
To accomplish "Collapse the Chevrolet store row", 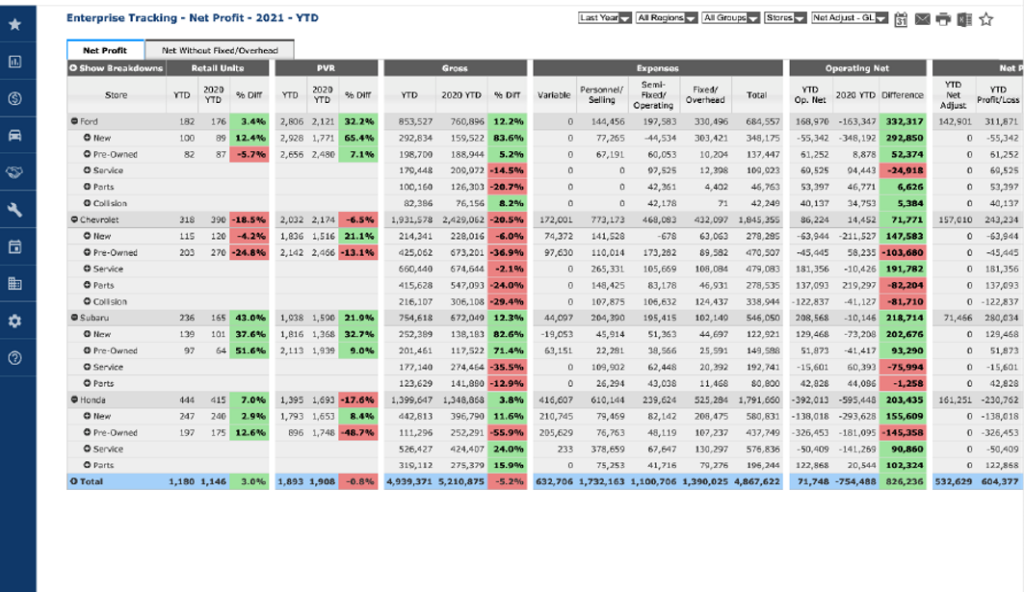I will [74, 220].
